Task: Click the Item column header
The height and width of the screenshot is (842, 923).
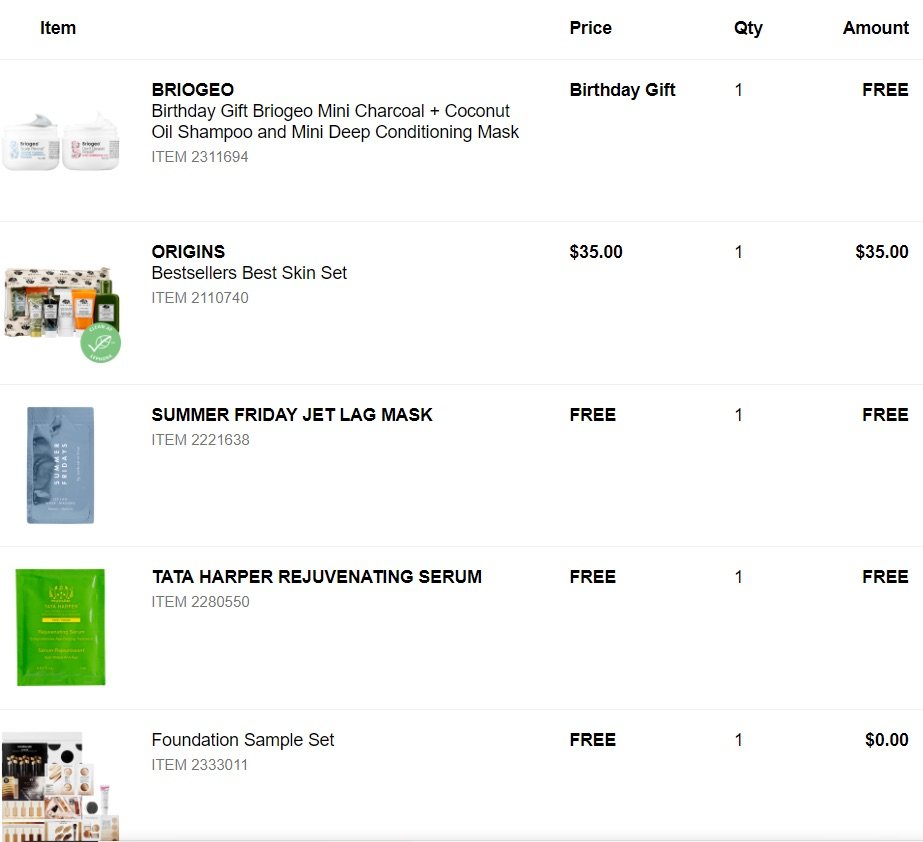Action: click(x=58, y=28)
